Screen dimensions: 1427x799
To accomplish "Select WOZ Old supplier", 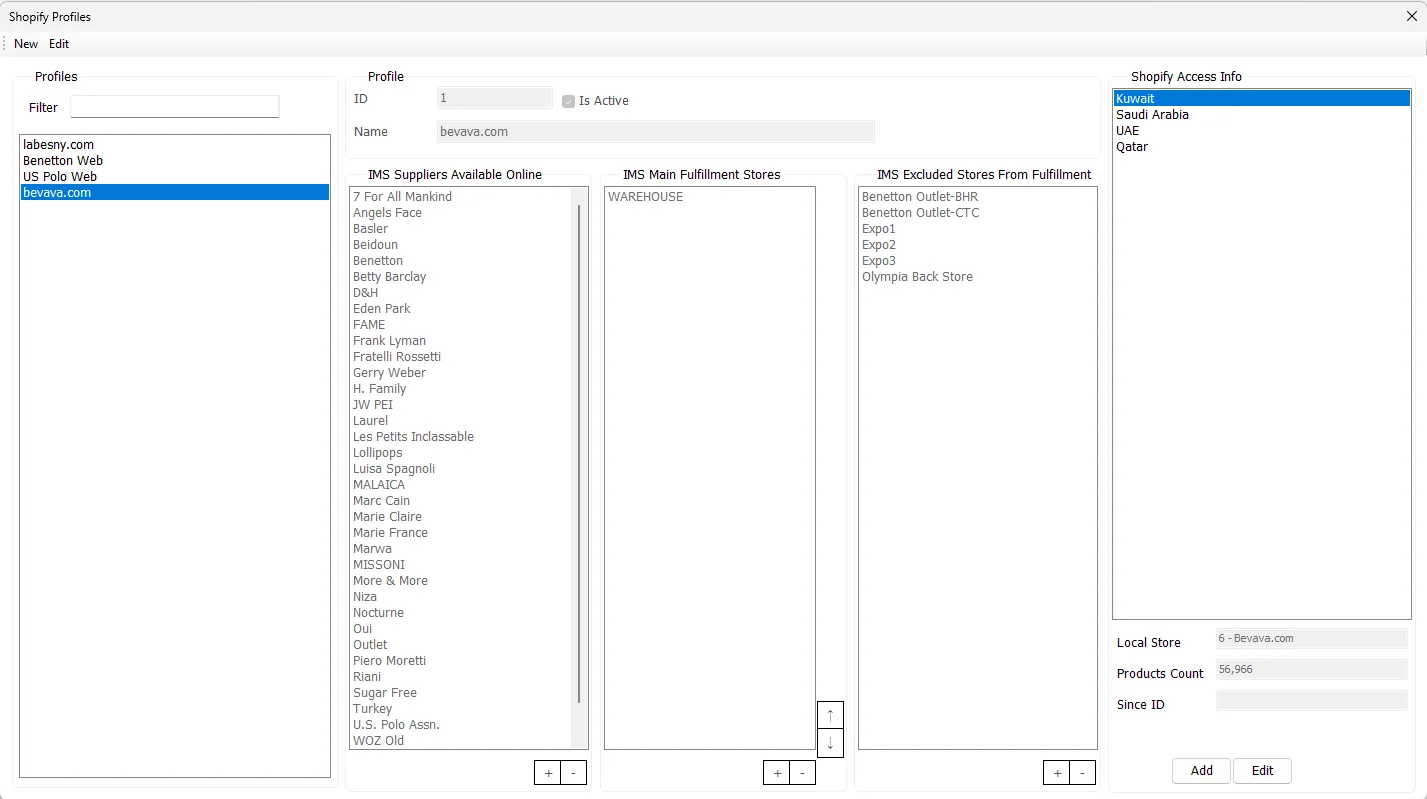I will (461, 741).
